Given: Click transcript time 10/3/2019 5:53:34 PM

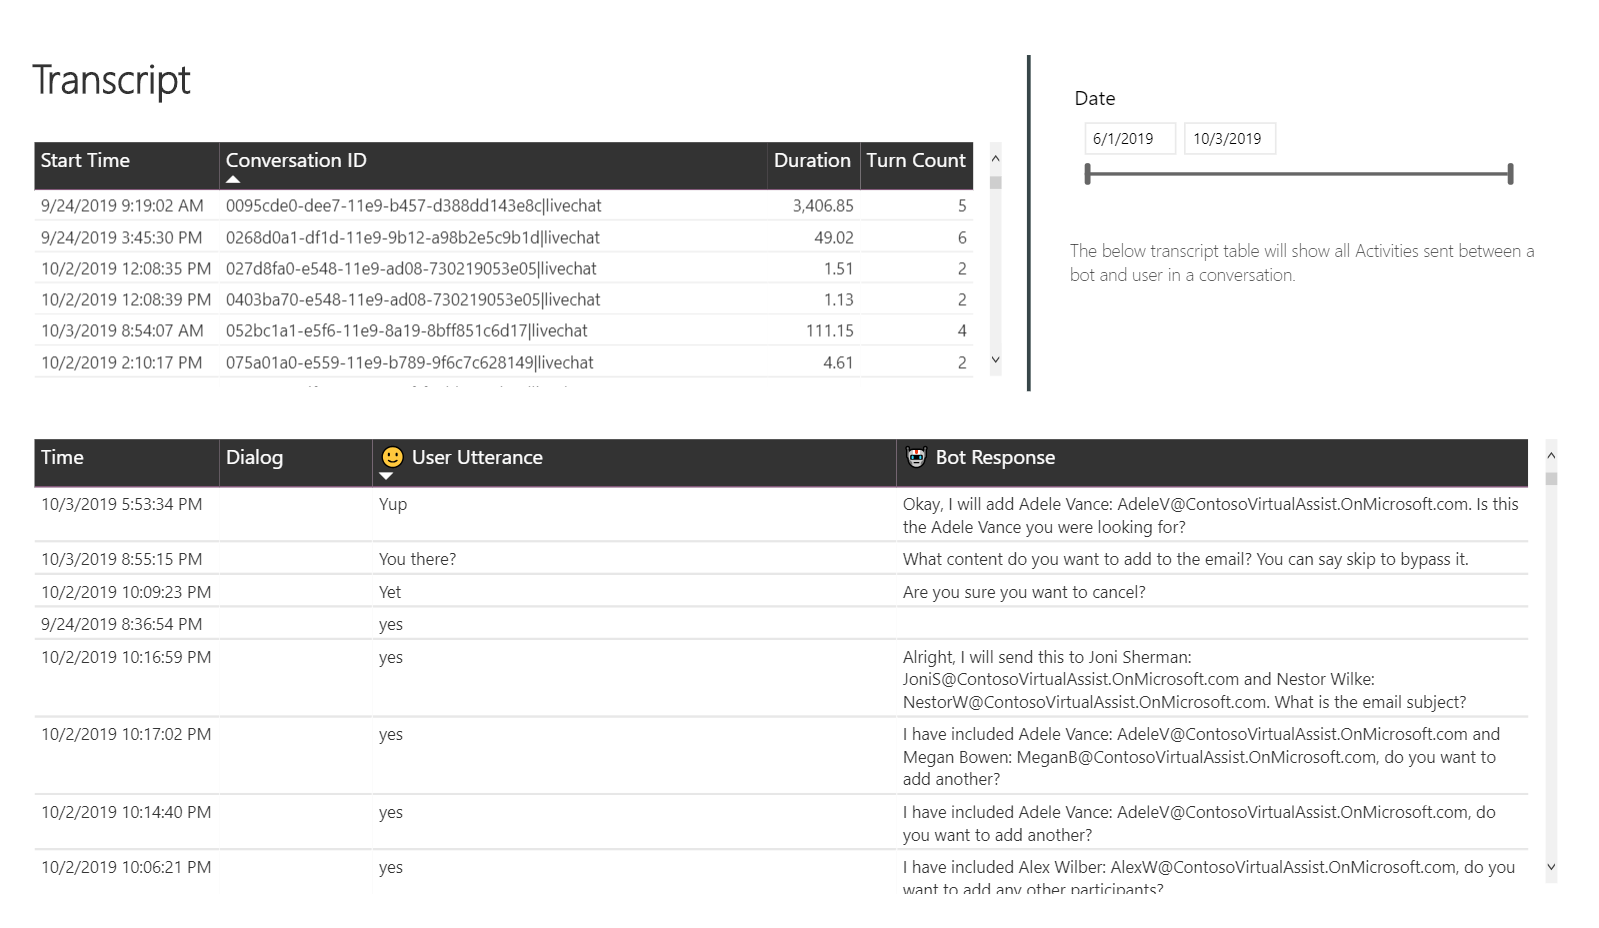Looking at the screenshot, I should click(121, 505).
